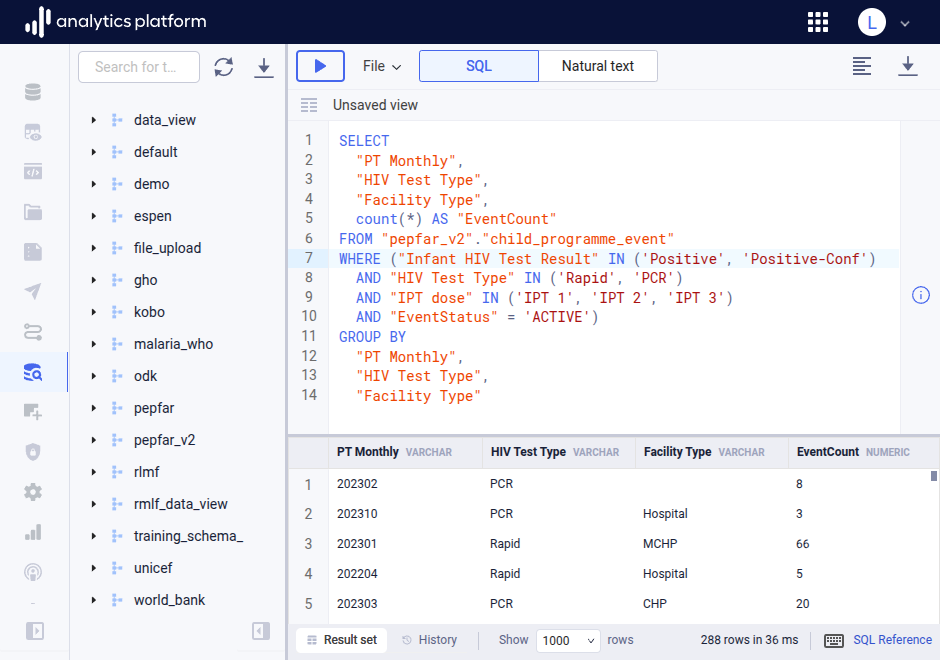Select the rlmf schema
The width and height of the screenshot is (940, 660).
tap(147, 472)
